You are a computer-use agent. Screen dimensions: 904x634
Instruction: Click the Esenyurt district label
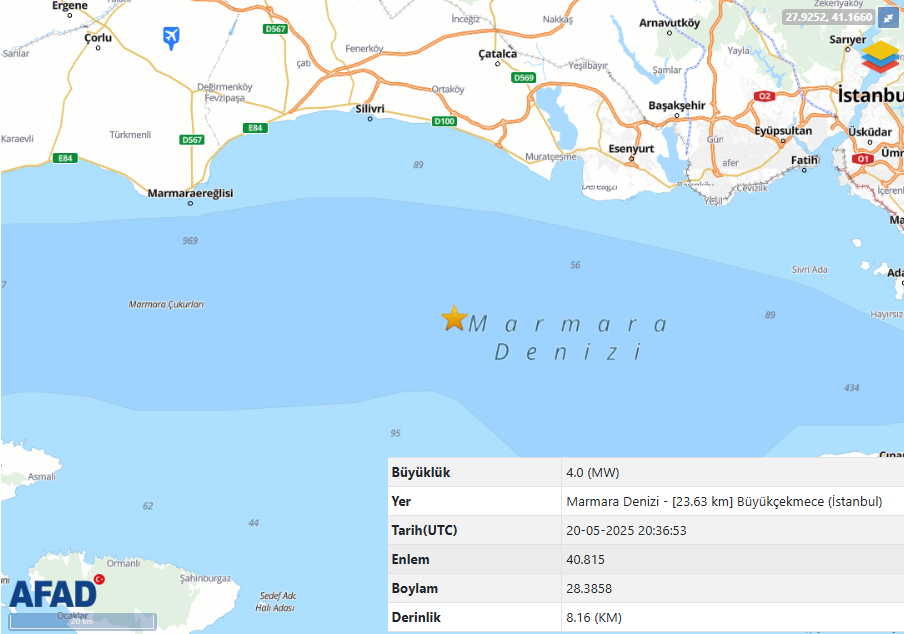point(631,149)
